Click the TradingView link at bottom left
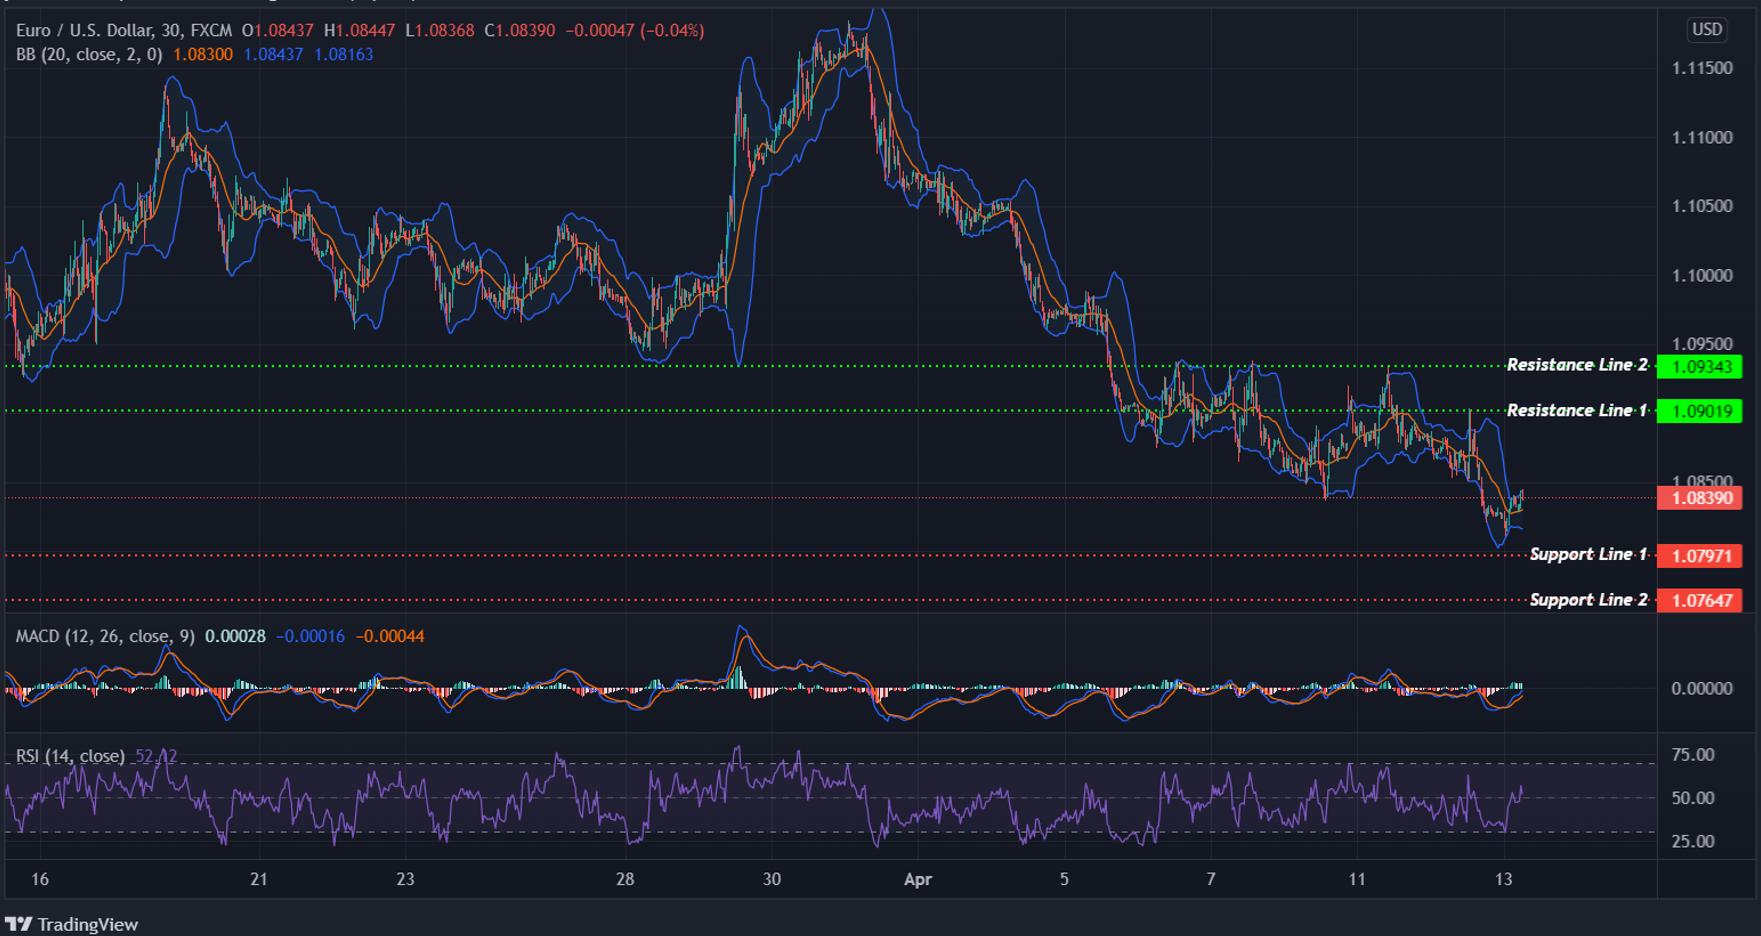Screen dimensions: 1761x936 click(90, 923)
